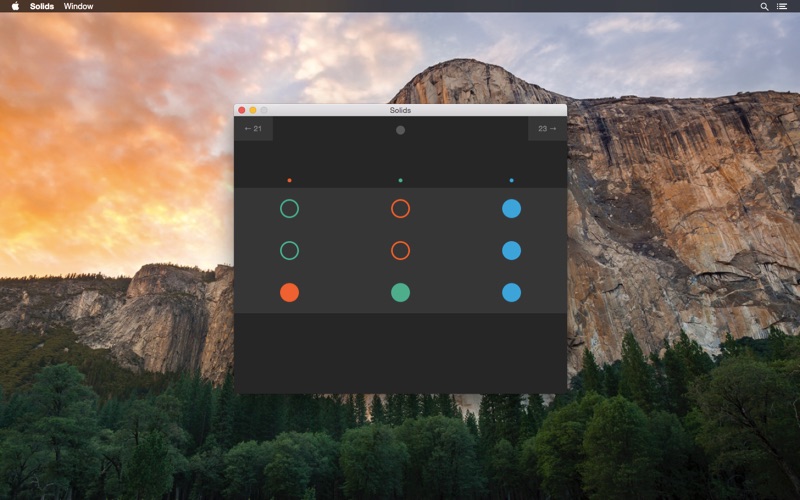Select the small blue indicator dot
The image size is (800, 500).
click(x=511, y=180)
